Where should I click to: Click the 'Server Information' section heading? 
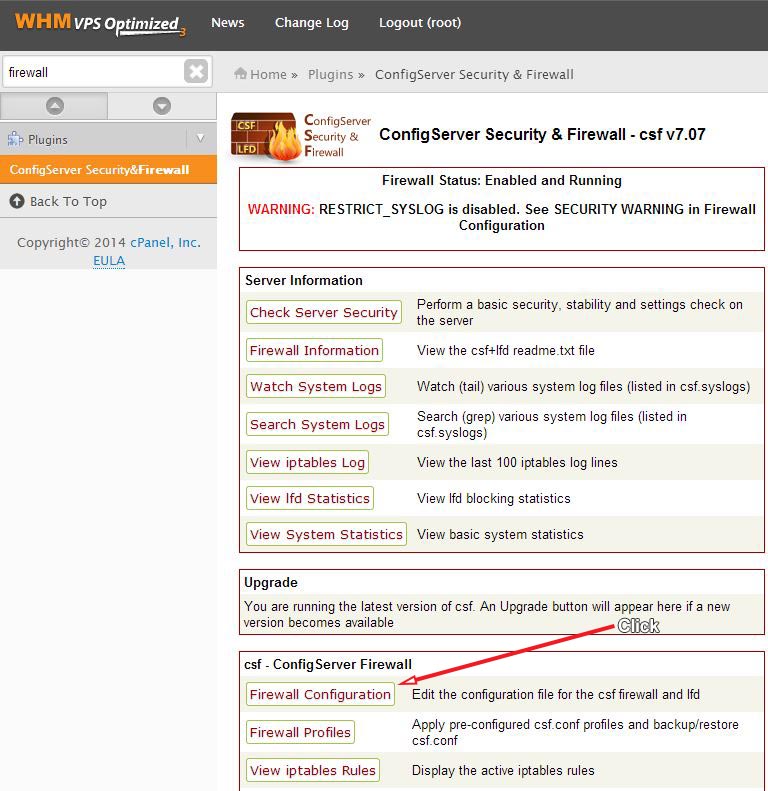click(304, 280)
